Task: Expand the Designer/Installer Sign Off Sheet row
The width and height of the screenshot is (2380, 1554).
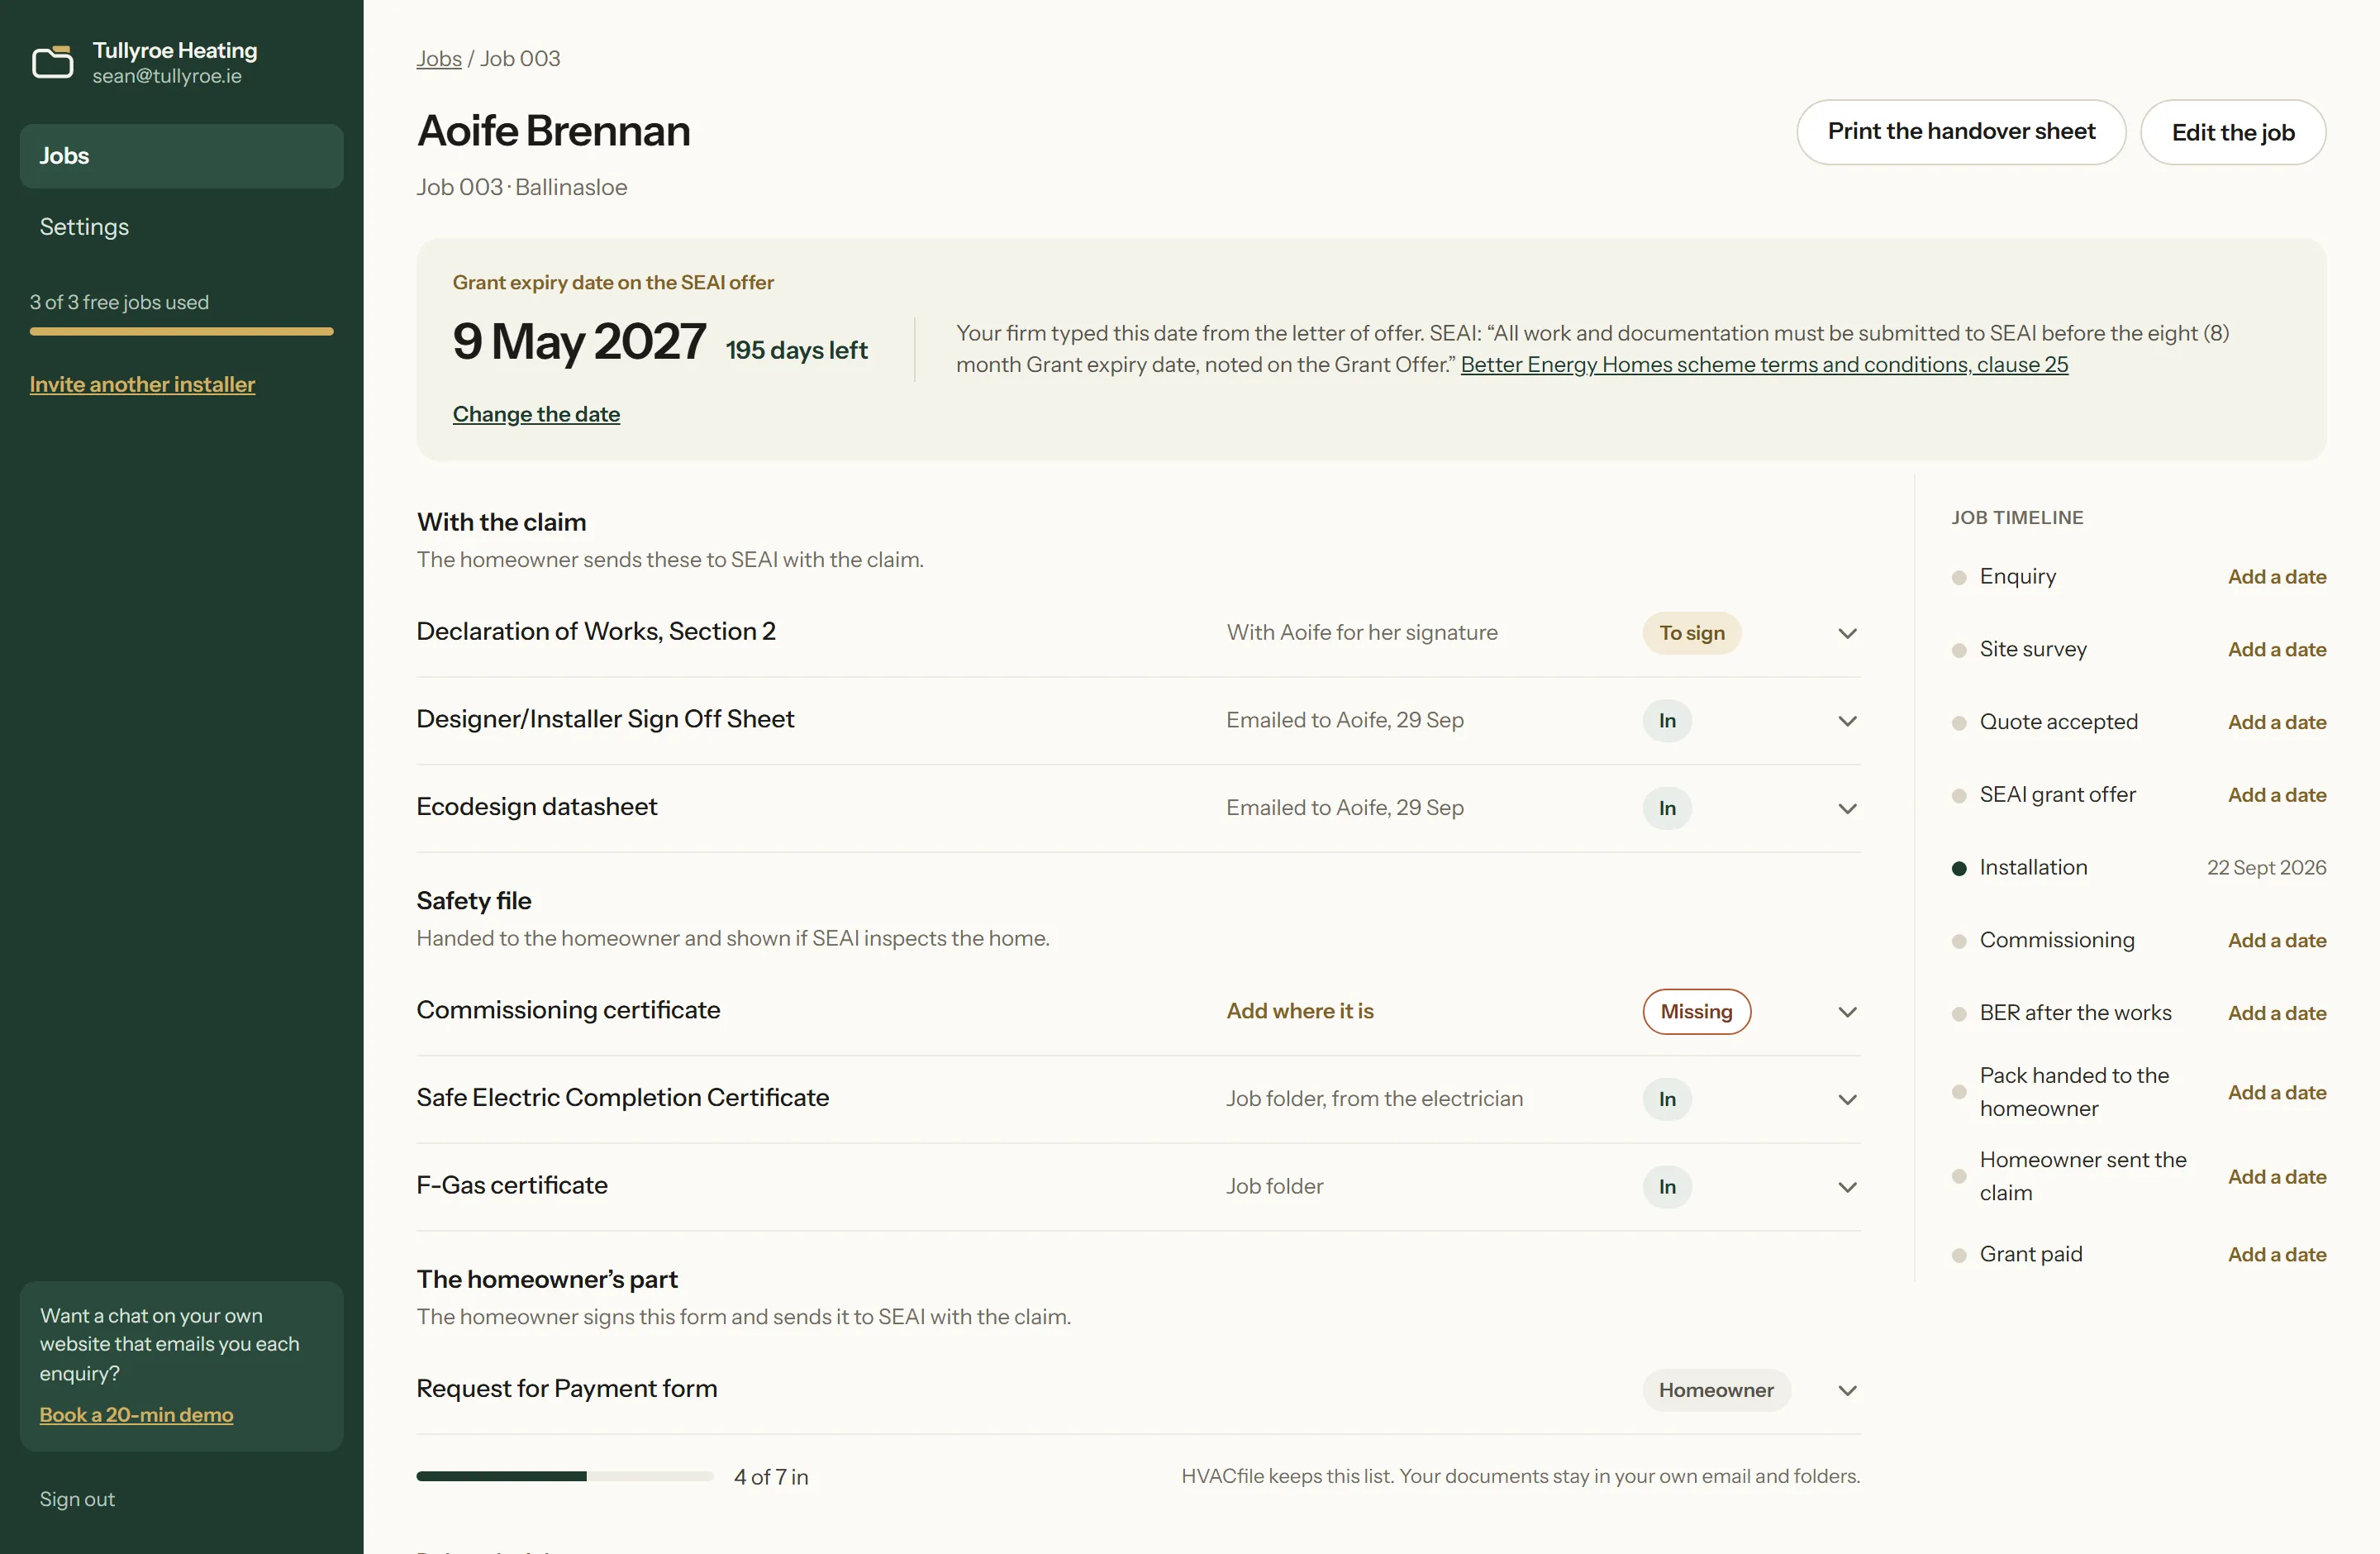Action: [x=1847, y=721]
